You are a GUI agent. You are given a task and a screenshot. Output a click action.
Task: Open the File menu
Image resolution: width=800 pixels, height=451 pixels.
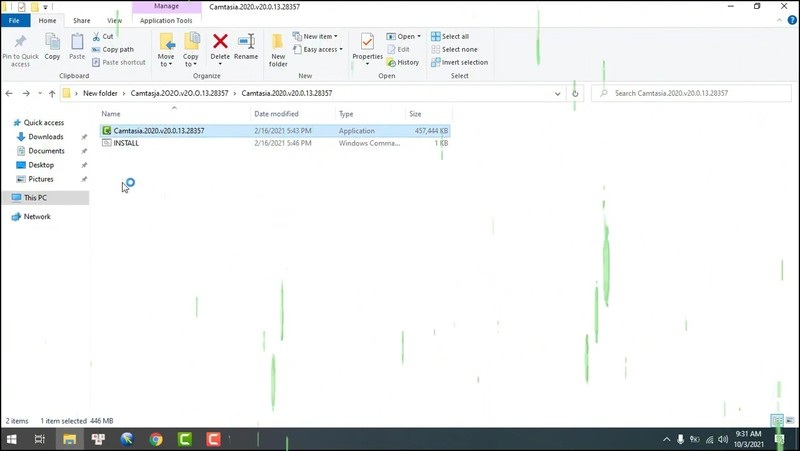[x=14, y=20]
